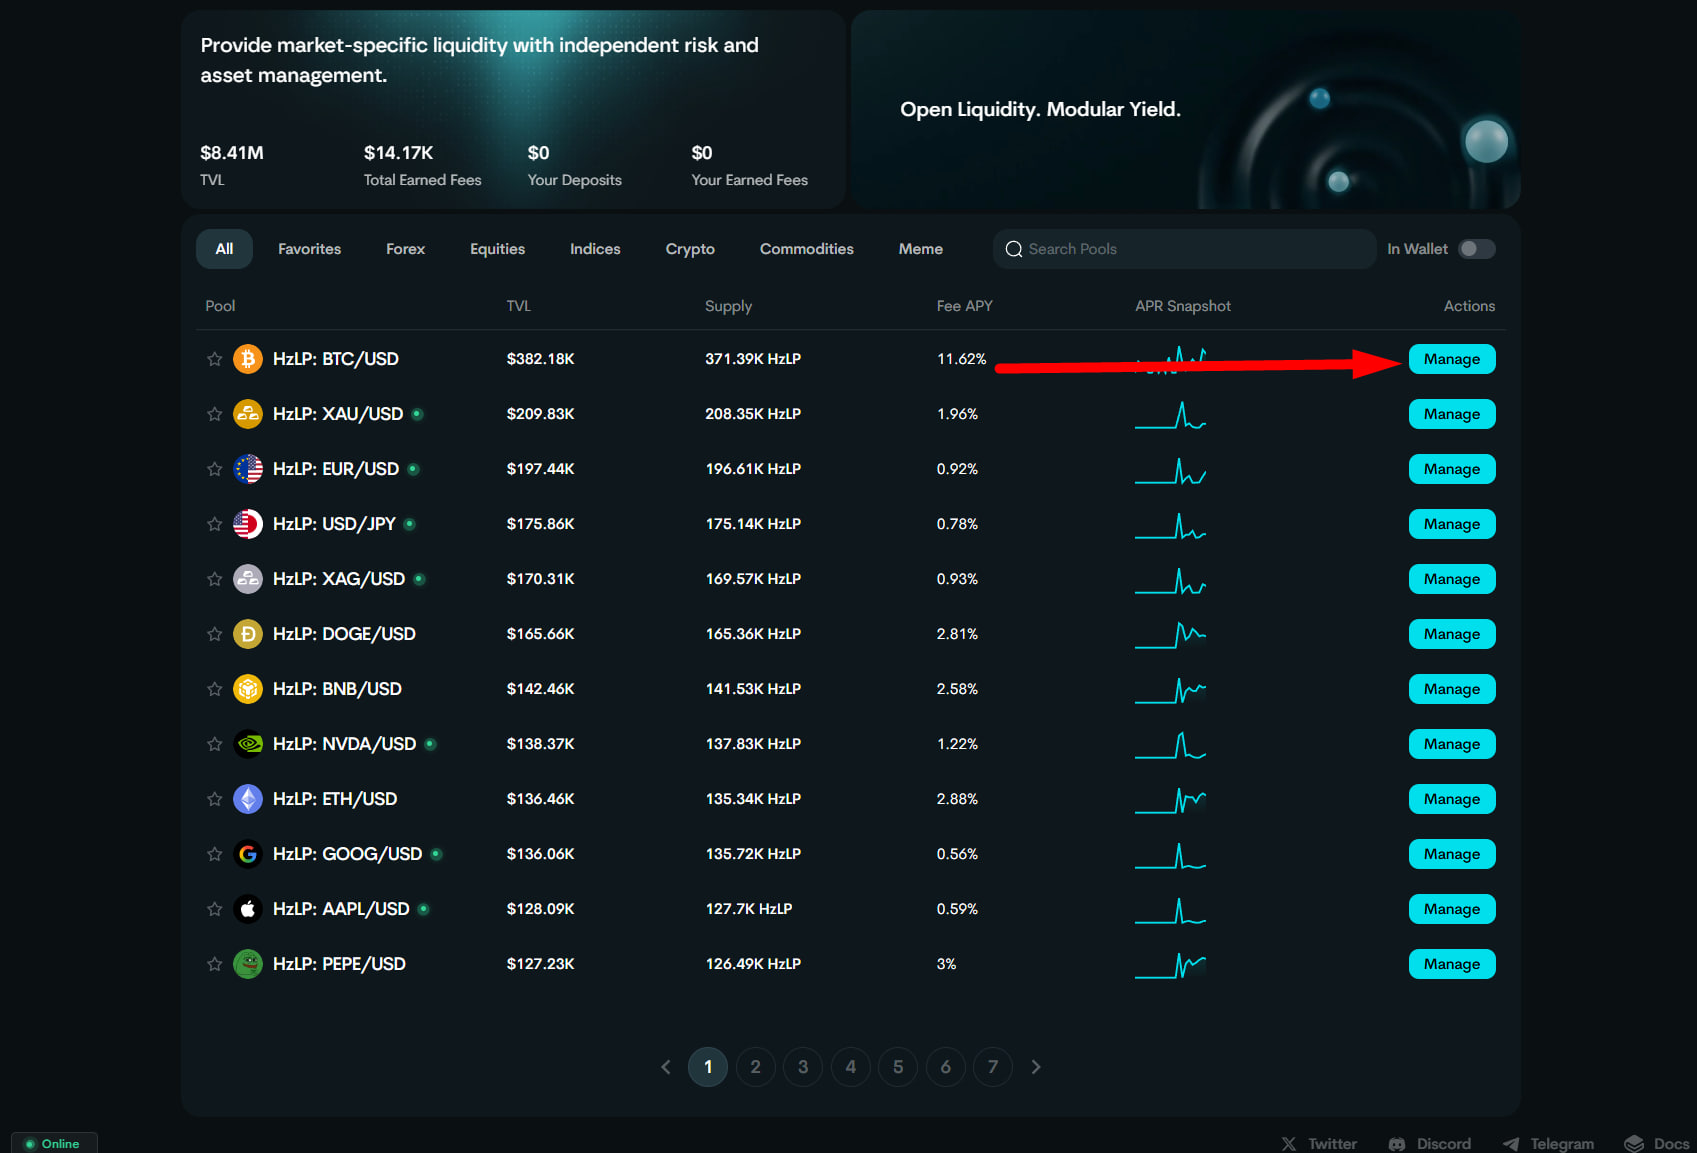Favorite the HzLP: EUR/USD pool star
This screenshot has height=1153, width=1697.
coord(214,469)
